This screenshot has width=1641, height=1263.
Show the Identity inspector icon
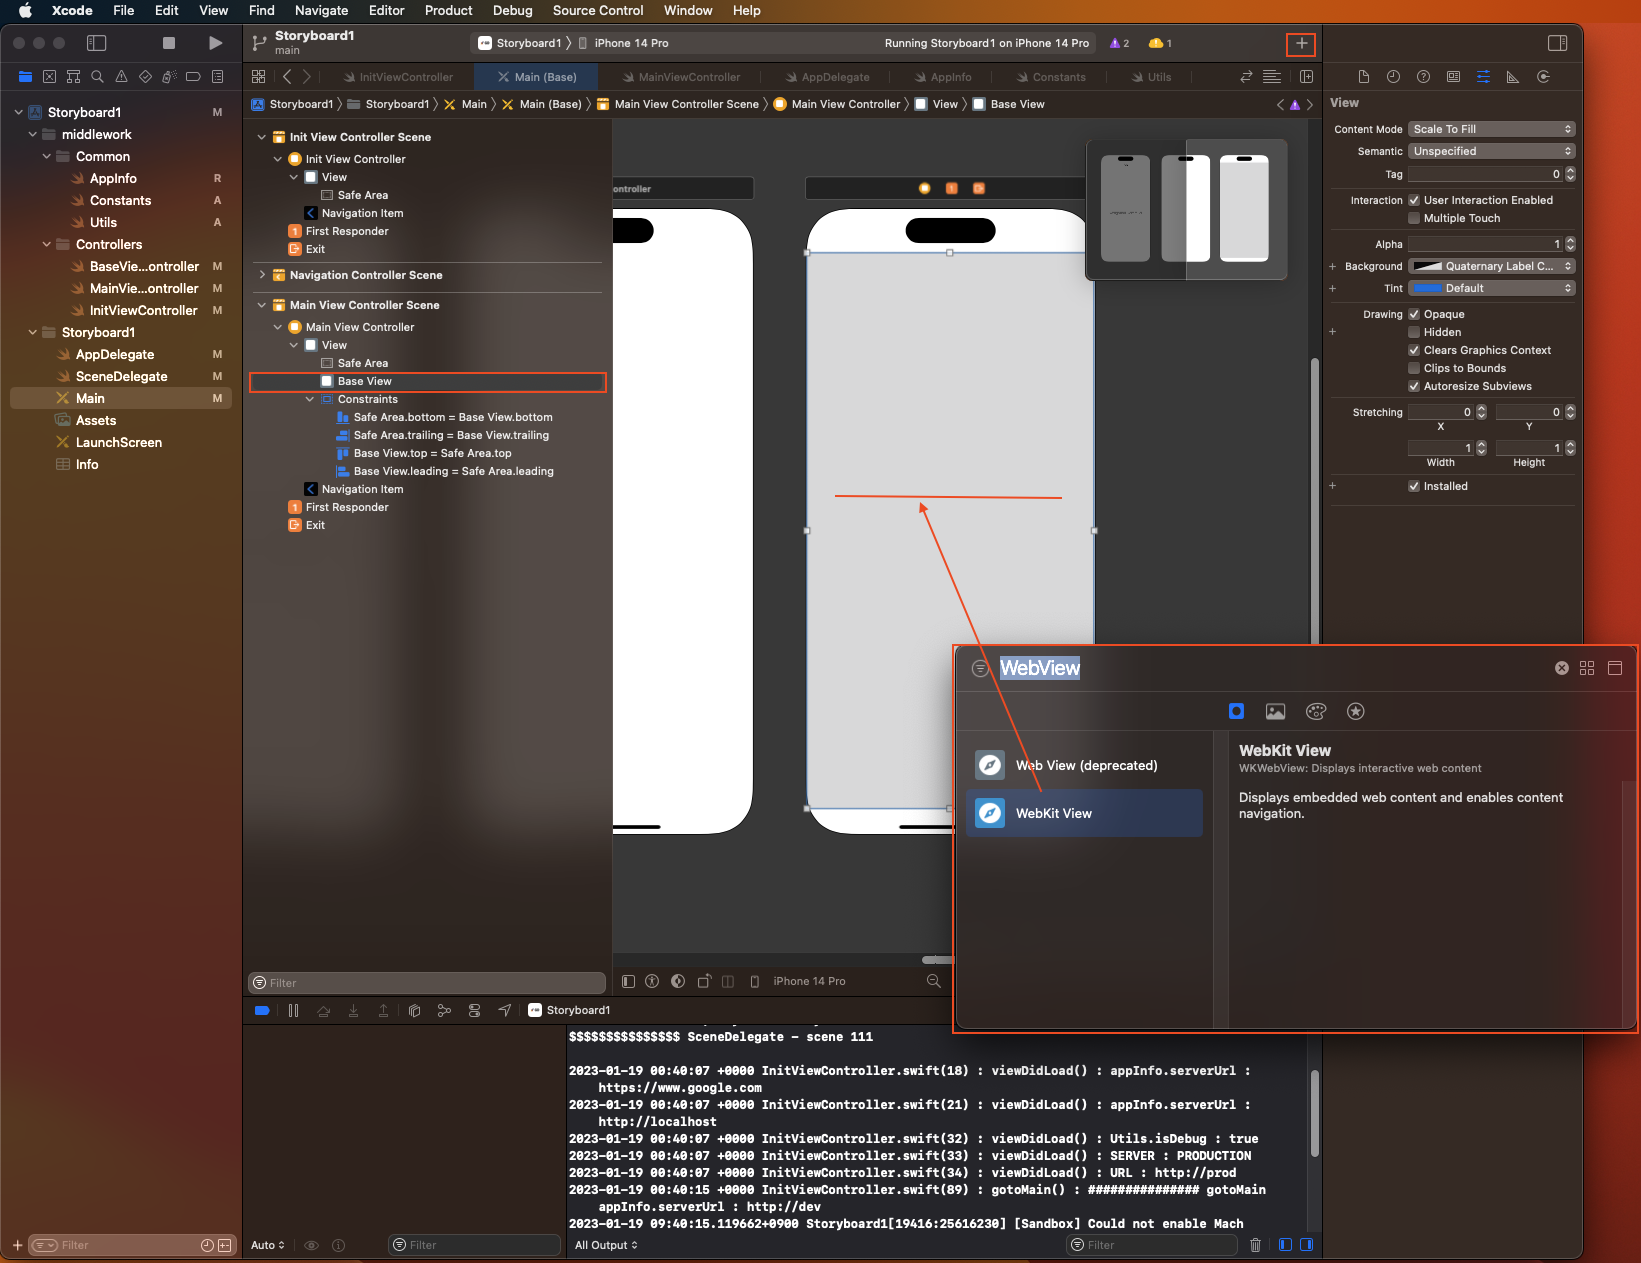[1453, 77]
